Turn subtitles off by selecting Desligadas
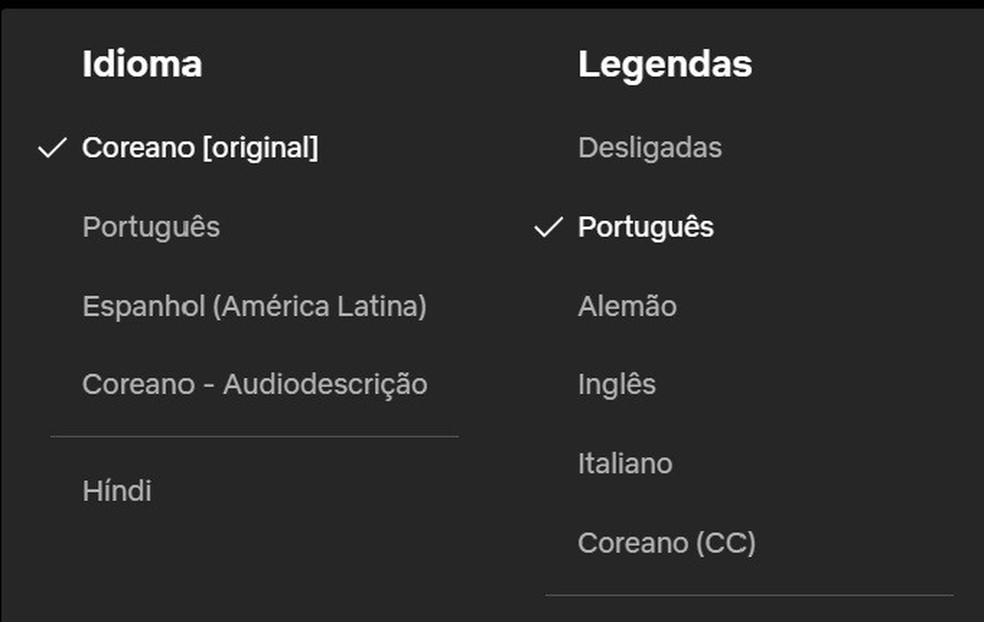Screen dimensions: 984x622 [650, 148]
